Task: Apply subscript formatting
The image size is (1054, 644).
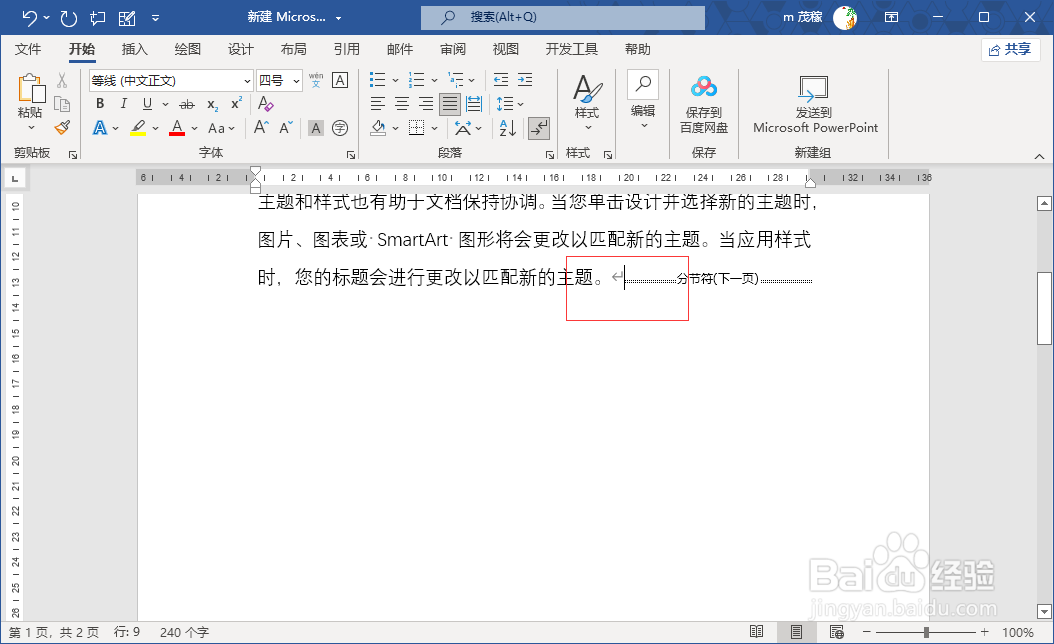Action: click(212, 104)
